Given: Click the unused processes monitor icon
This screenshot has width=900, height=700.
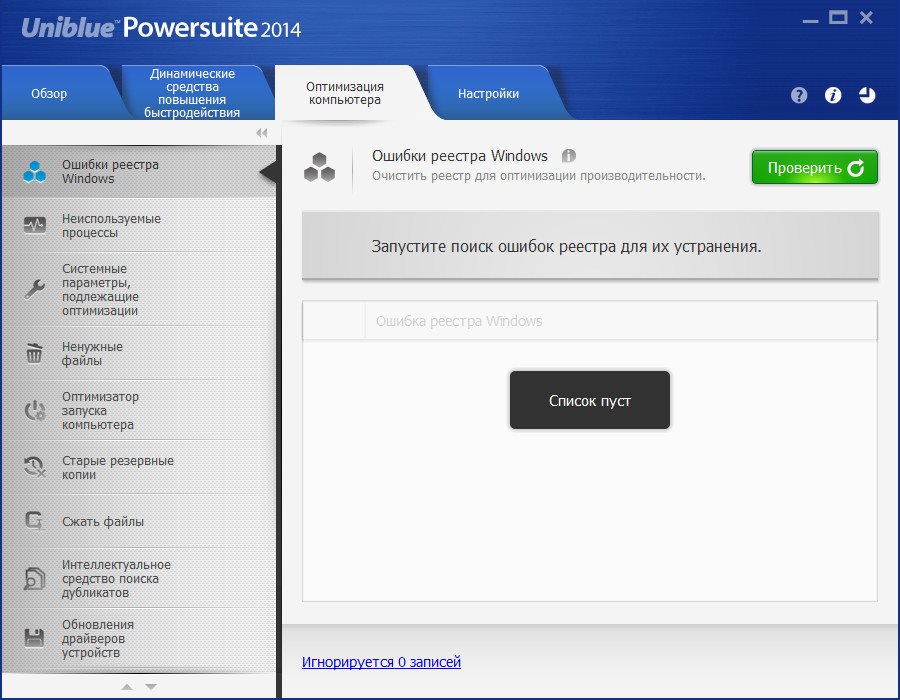Looking at the screenshot, I should [34, 225].
